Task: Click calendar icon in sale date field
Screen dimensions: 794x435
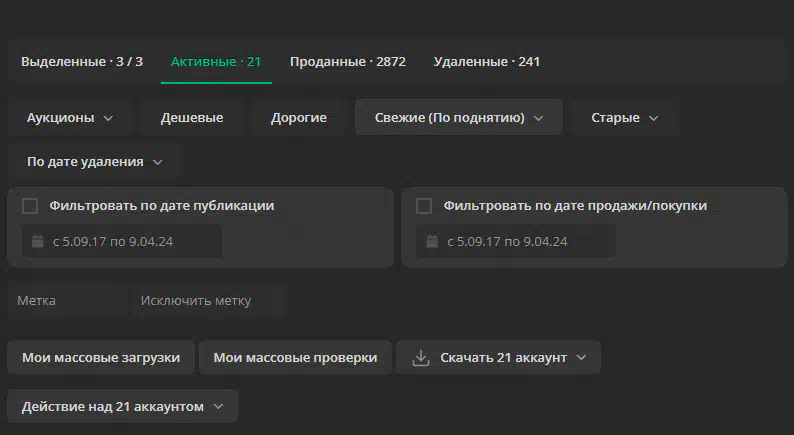Action: click(x=432, y=241)
